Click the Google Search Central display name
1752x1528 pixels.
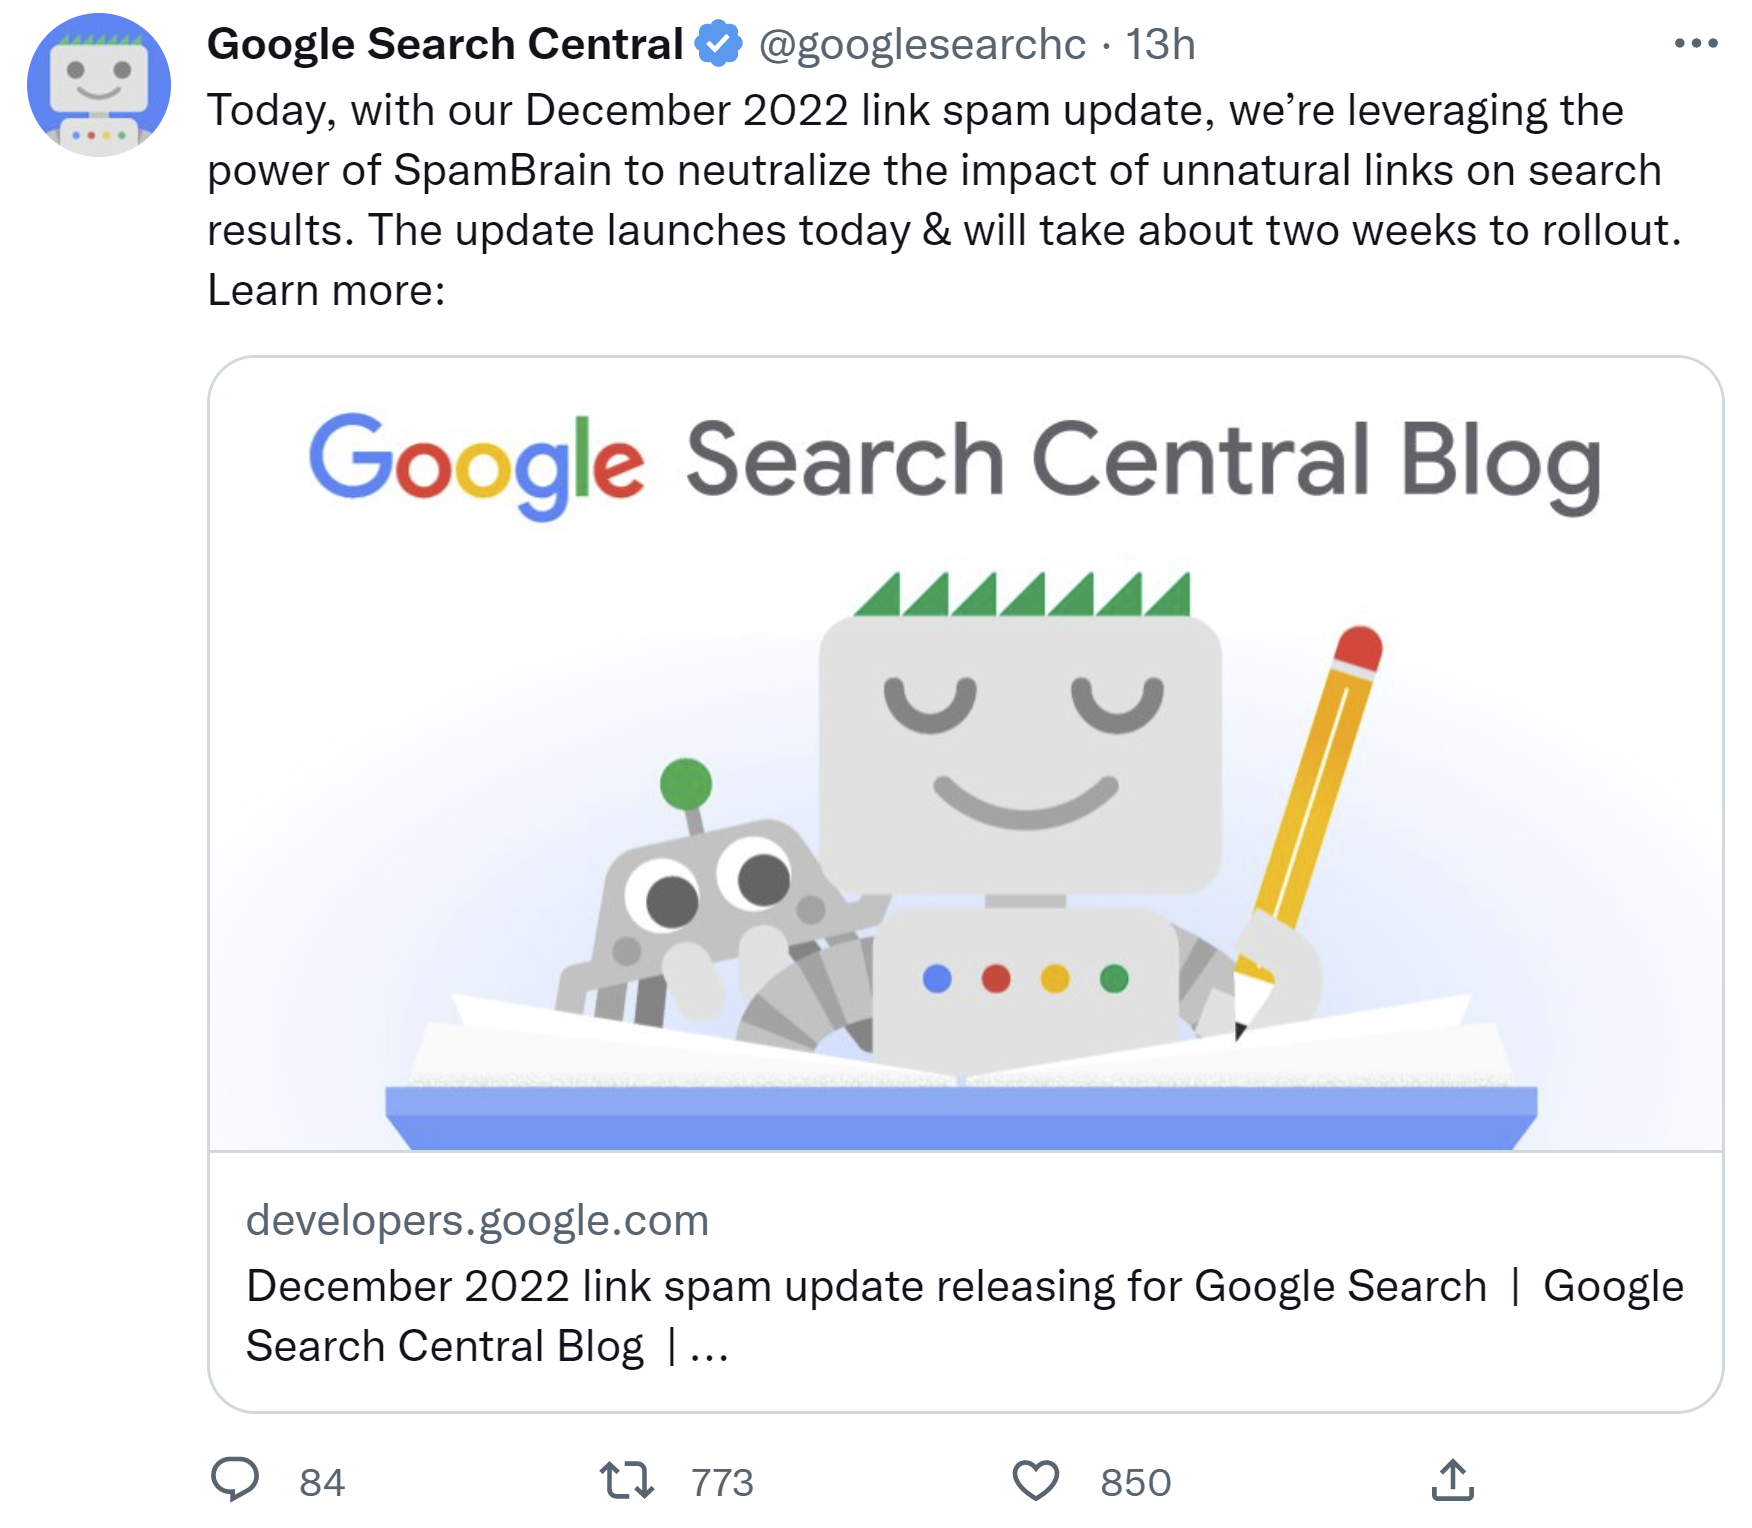[443, 42]
